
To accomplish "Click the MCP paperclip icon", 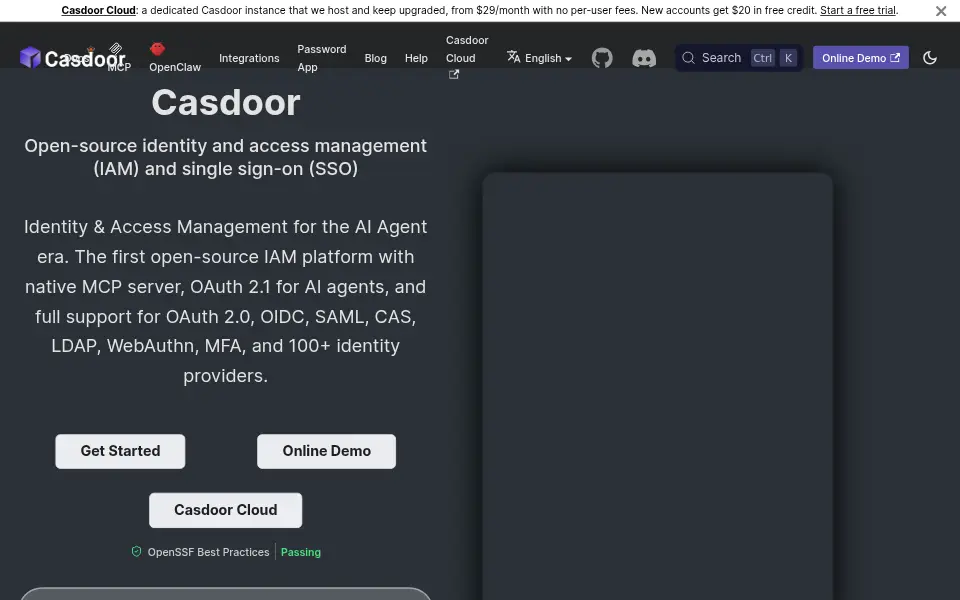I will [x=116, y=48].
